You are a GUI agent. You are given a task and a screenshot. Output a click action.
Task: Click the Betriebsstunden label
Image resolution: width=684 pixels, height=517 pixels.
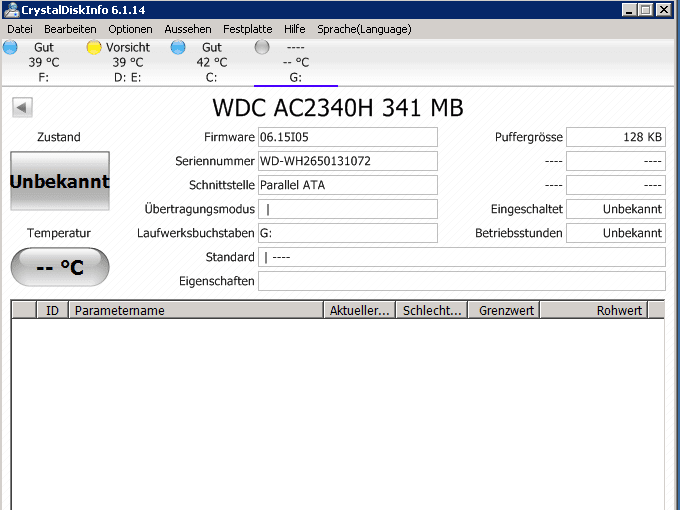pos(519,233)
